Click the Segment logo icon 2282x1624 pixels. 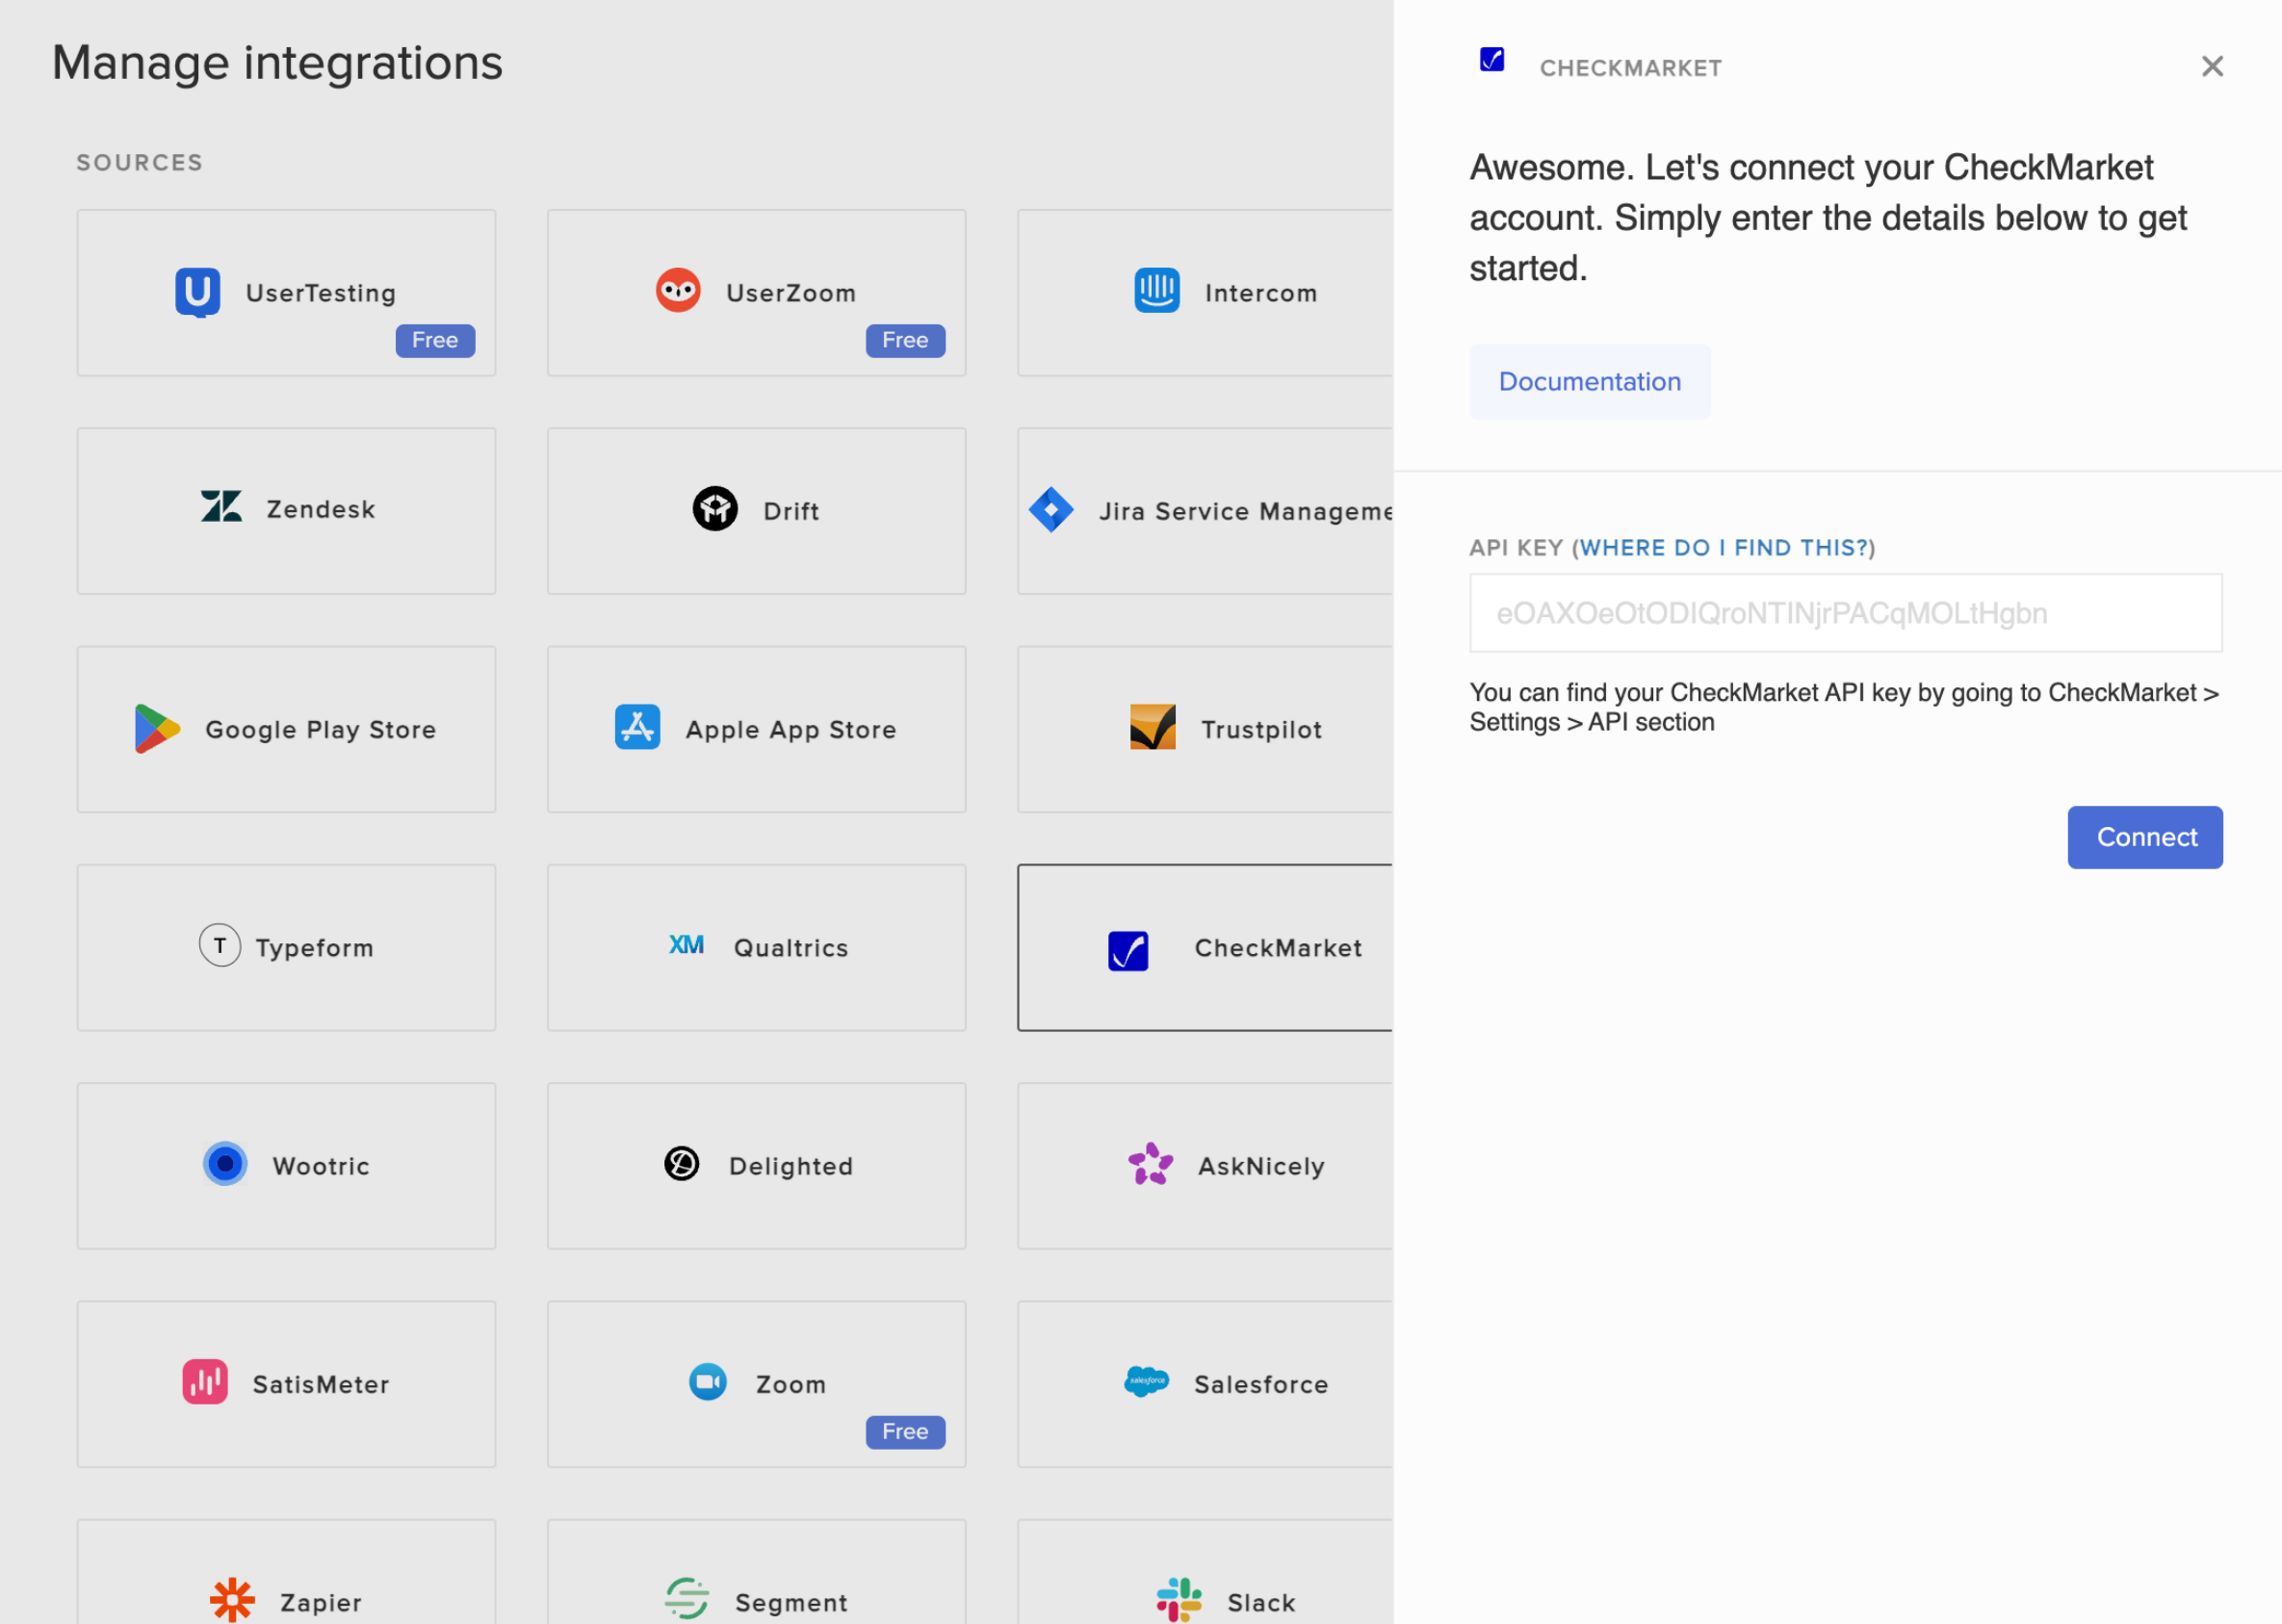[x=687, y=1599]
